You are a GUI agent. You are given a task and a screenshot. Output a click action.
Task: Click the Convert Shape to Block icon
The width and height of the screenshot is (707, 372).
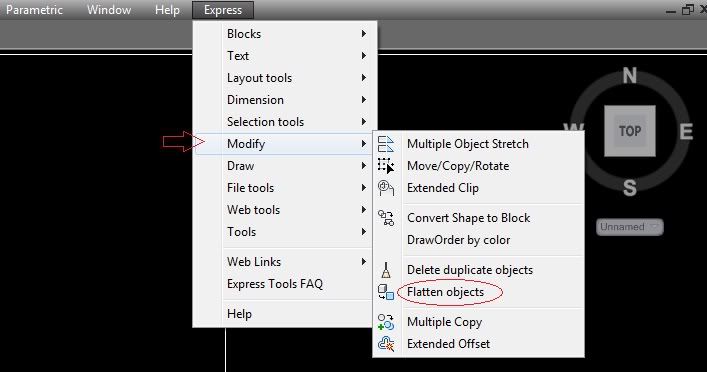(386, 218)
